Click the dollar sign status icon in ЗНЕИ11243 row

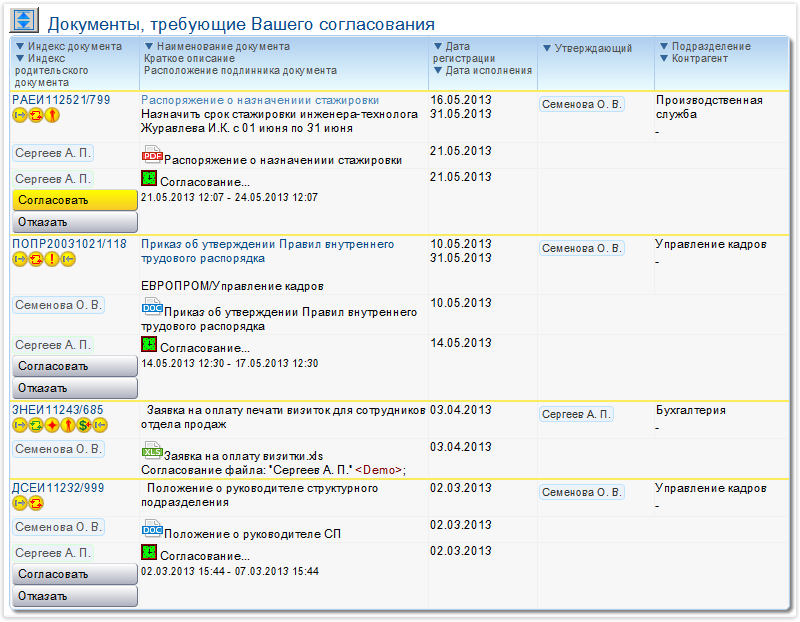[84, 425]
